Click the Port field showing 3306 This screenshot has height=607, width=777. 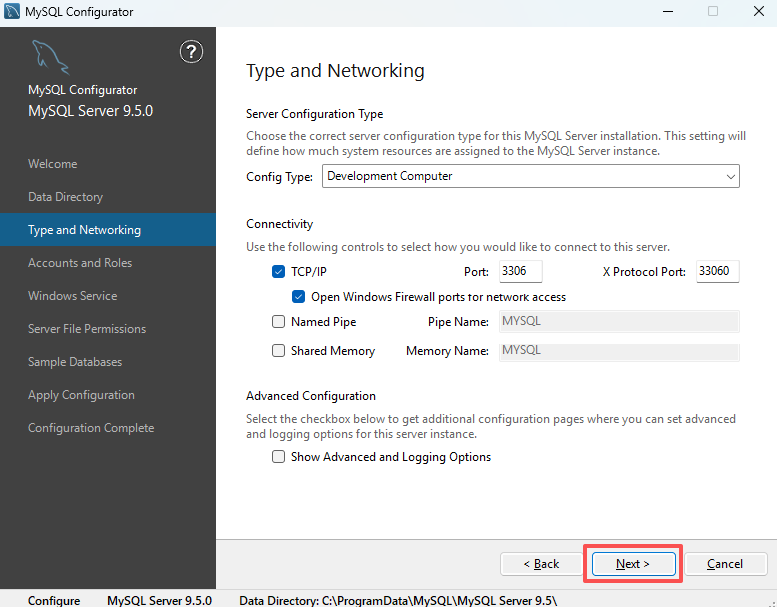[520, 272]
